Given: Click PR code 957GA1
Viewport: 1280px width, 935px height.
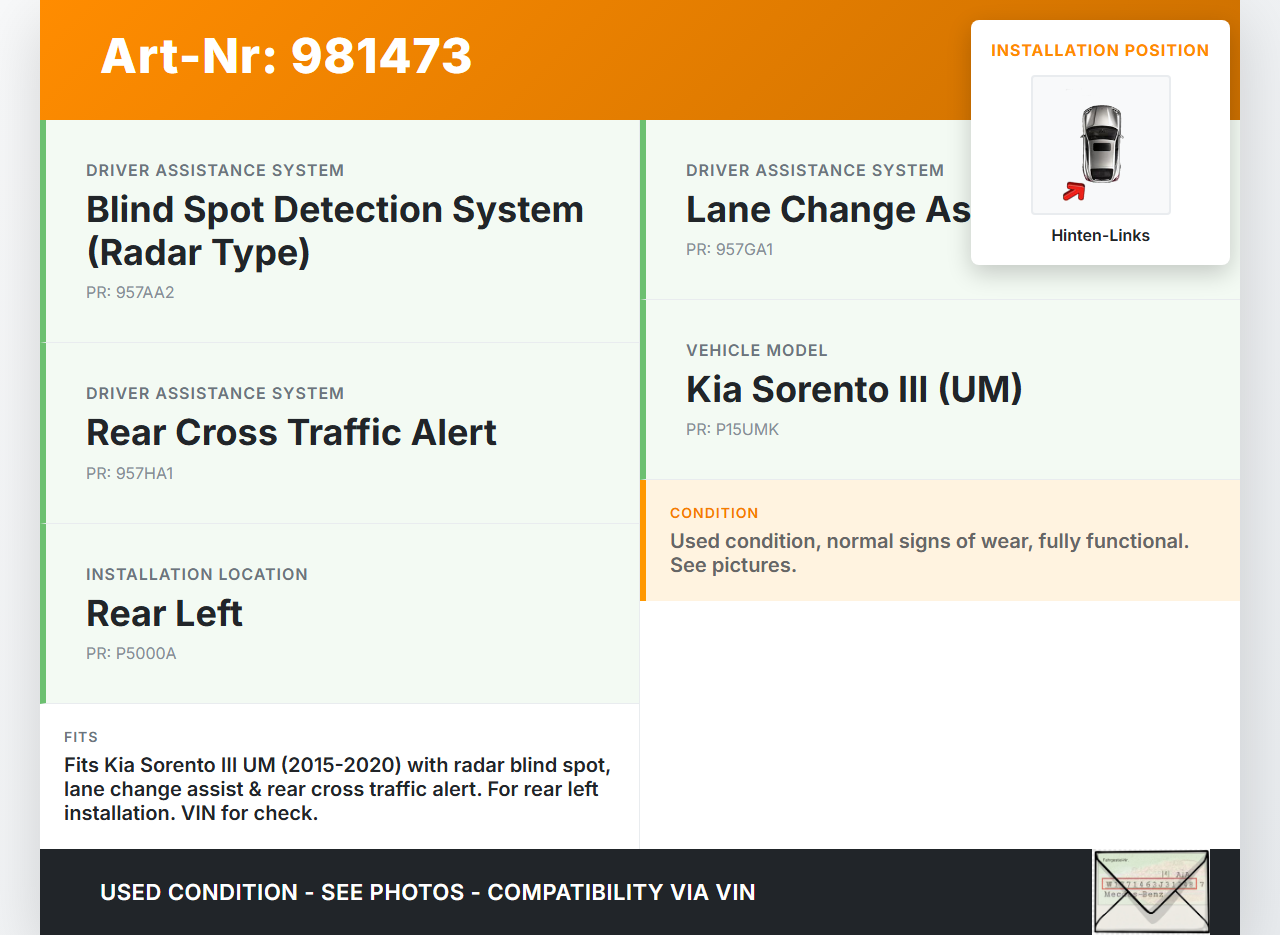Looking at the screenshot, I should [729, 250].
